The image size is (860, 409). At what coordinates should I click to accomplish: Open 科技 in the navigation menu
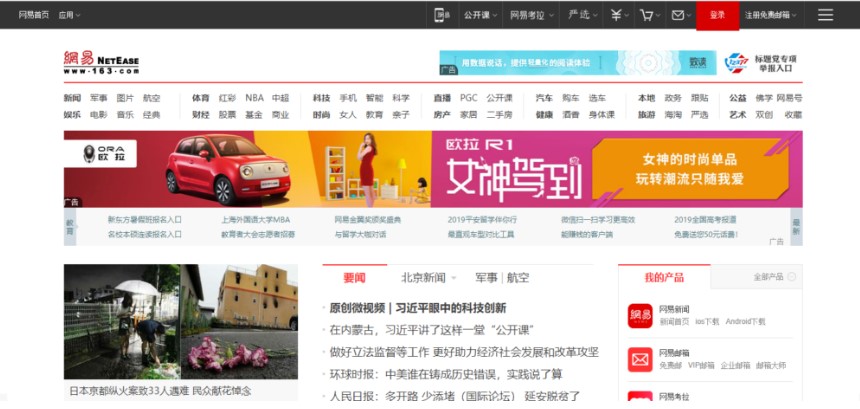coord(321,98)
